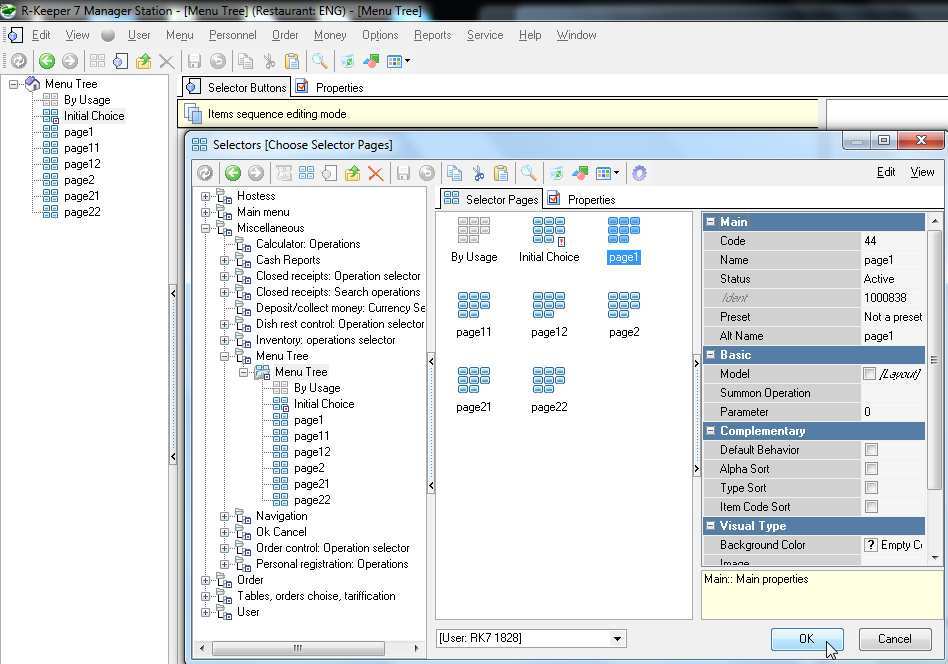This screenshot has width=948, height=664.
Task: Click the save floppy icon in main toolbar
Action: pos(194,61)
